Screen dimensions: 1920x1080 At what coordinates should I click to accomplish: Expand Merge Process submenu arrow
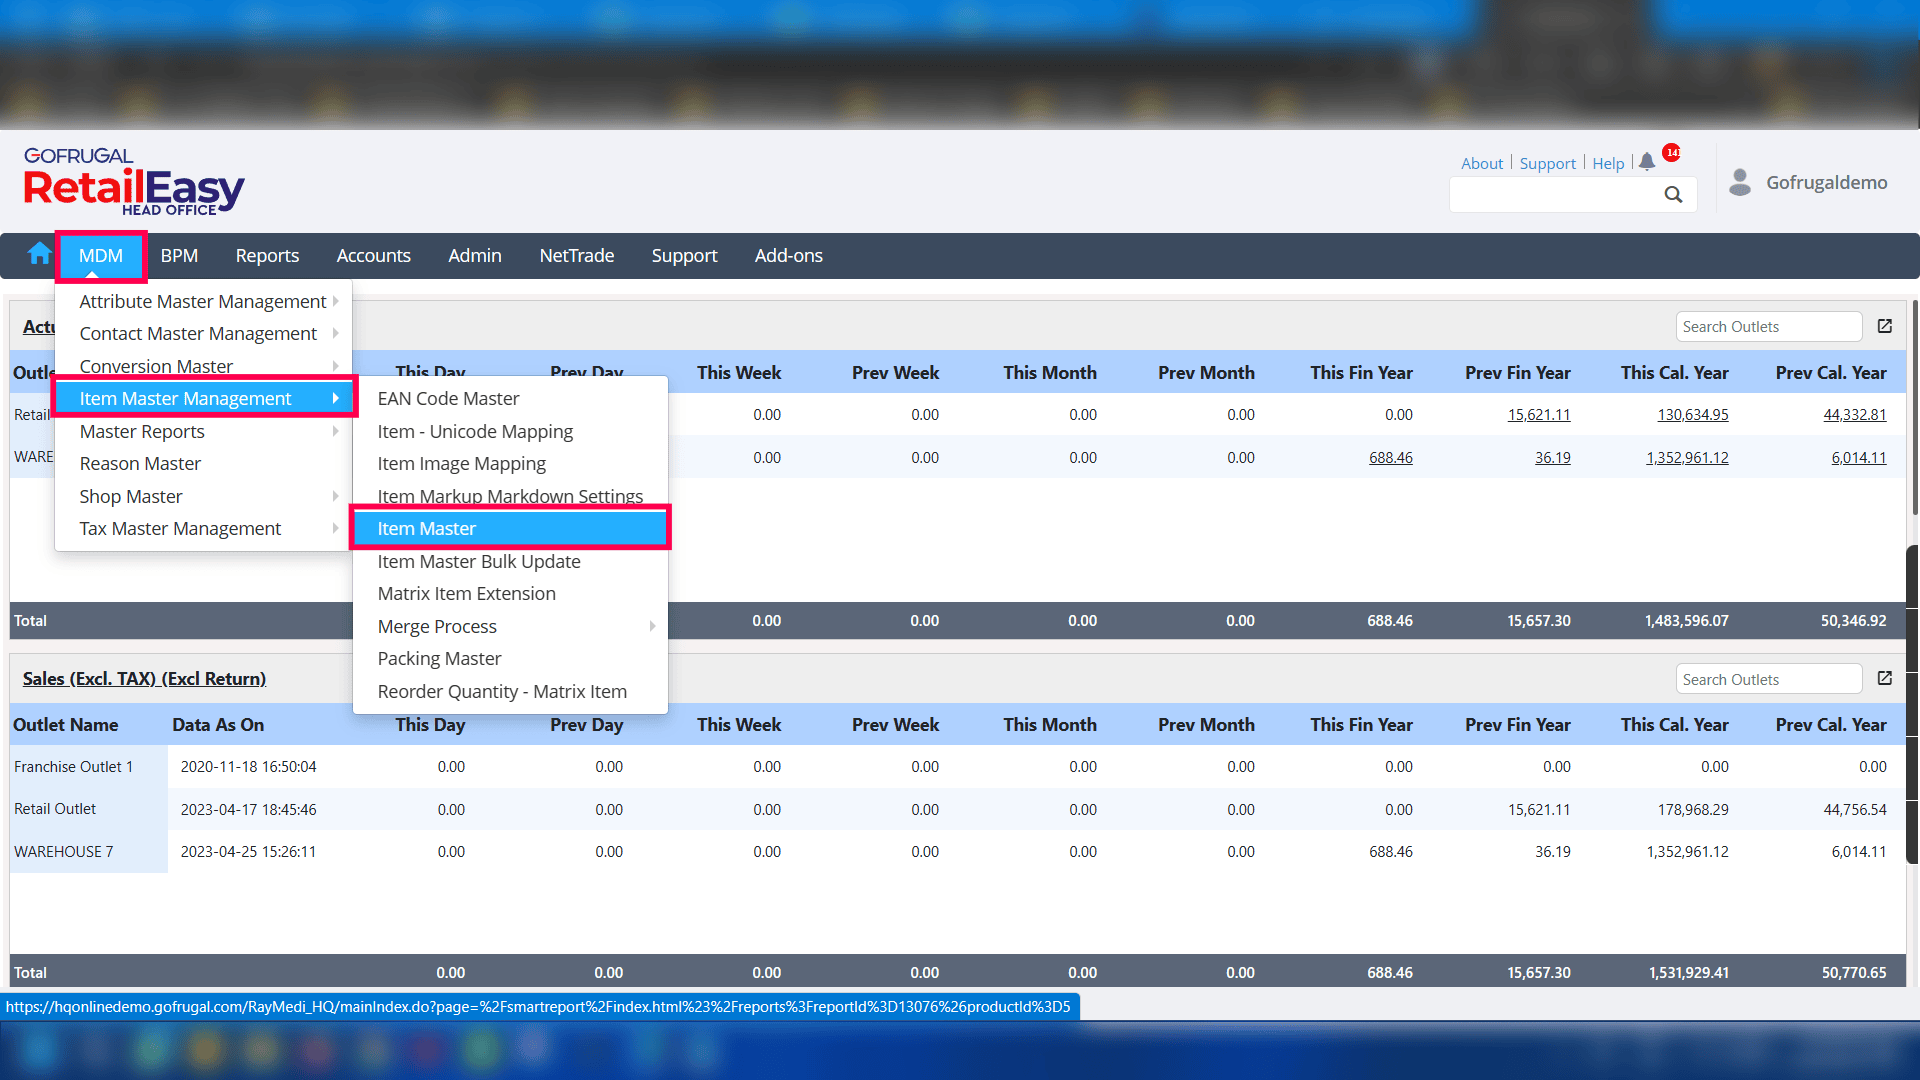click(x=652, y=626)
